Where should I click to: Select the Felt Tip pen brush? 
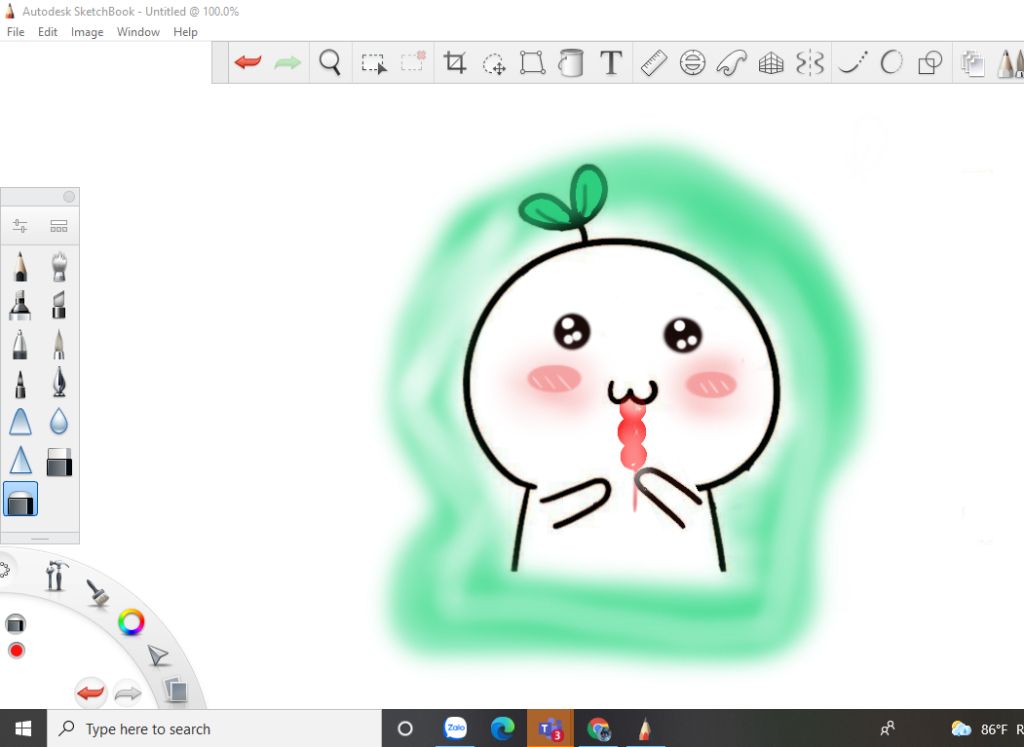coord(20,383)
